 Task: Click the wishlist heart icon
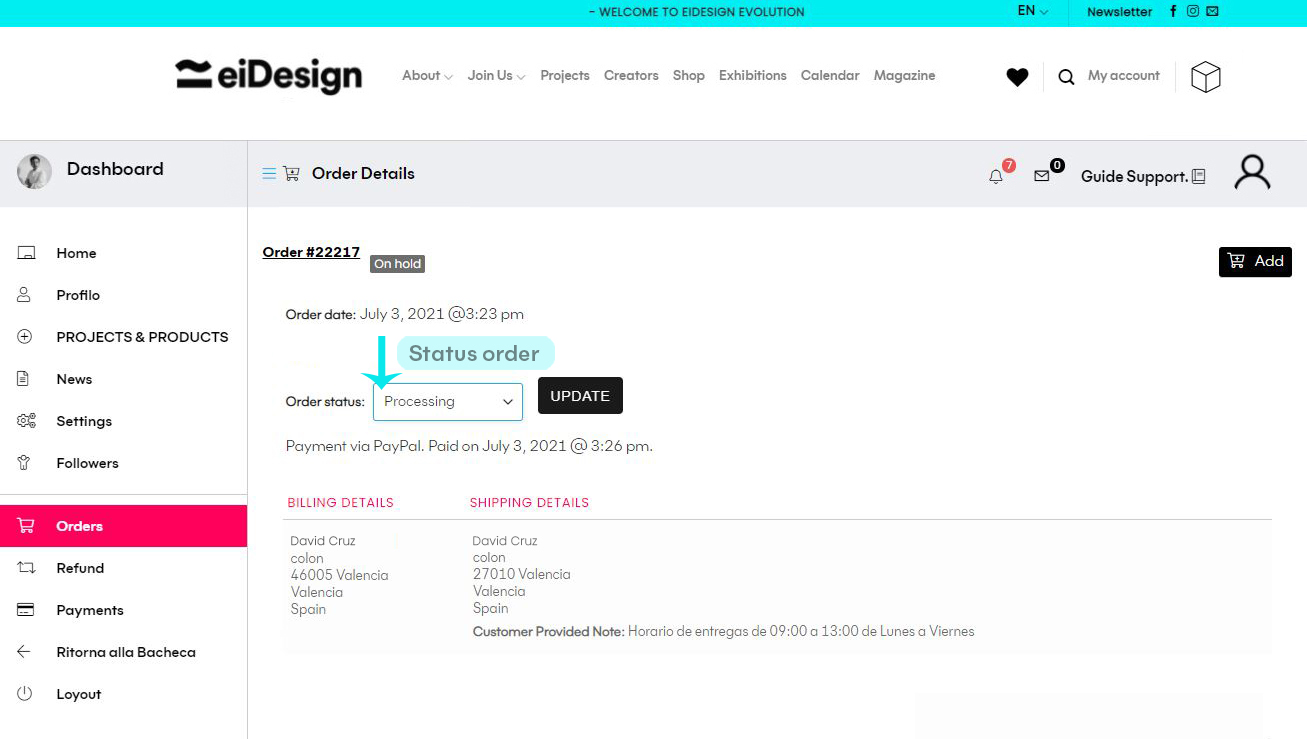pyautogui.click(x=1017, y=77)
